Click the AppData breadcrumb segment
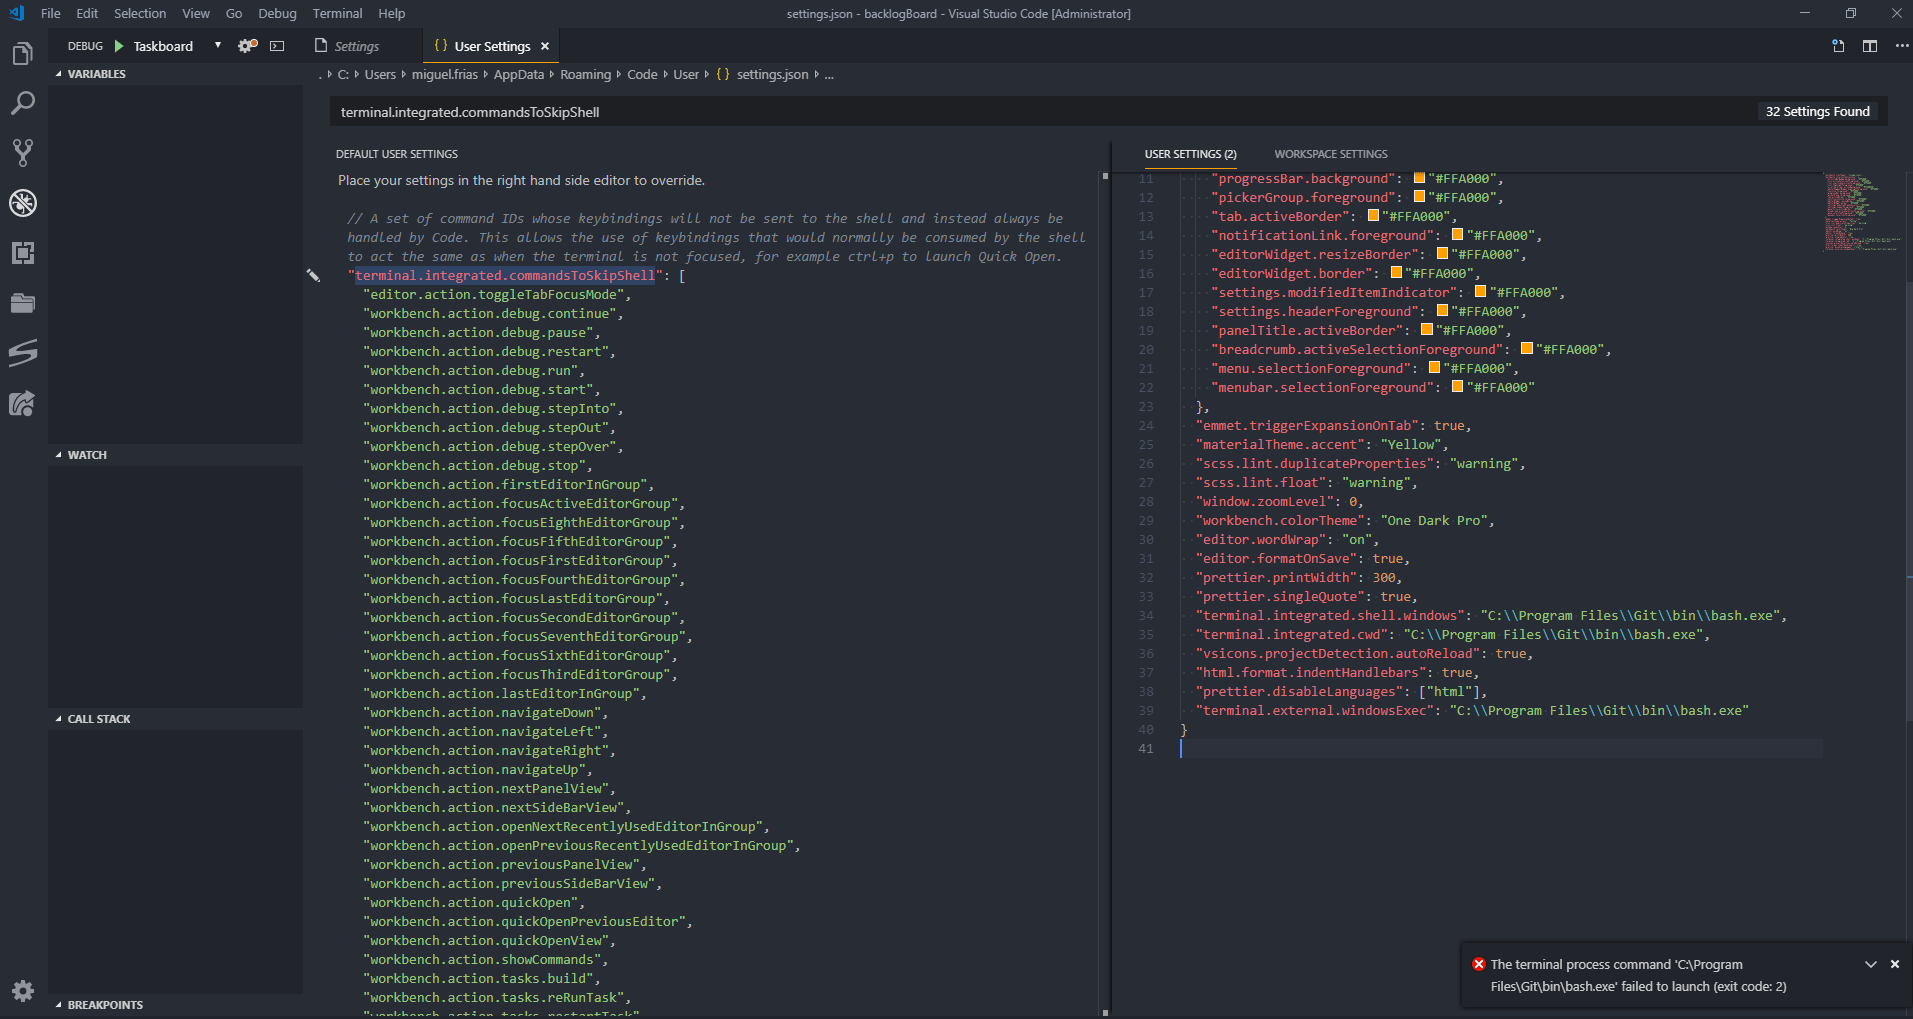 [519, 74]
